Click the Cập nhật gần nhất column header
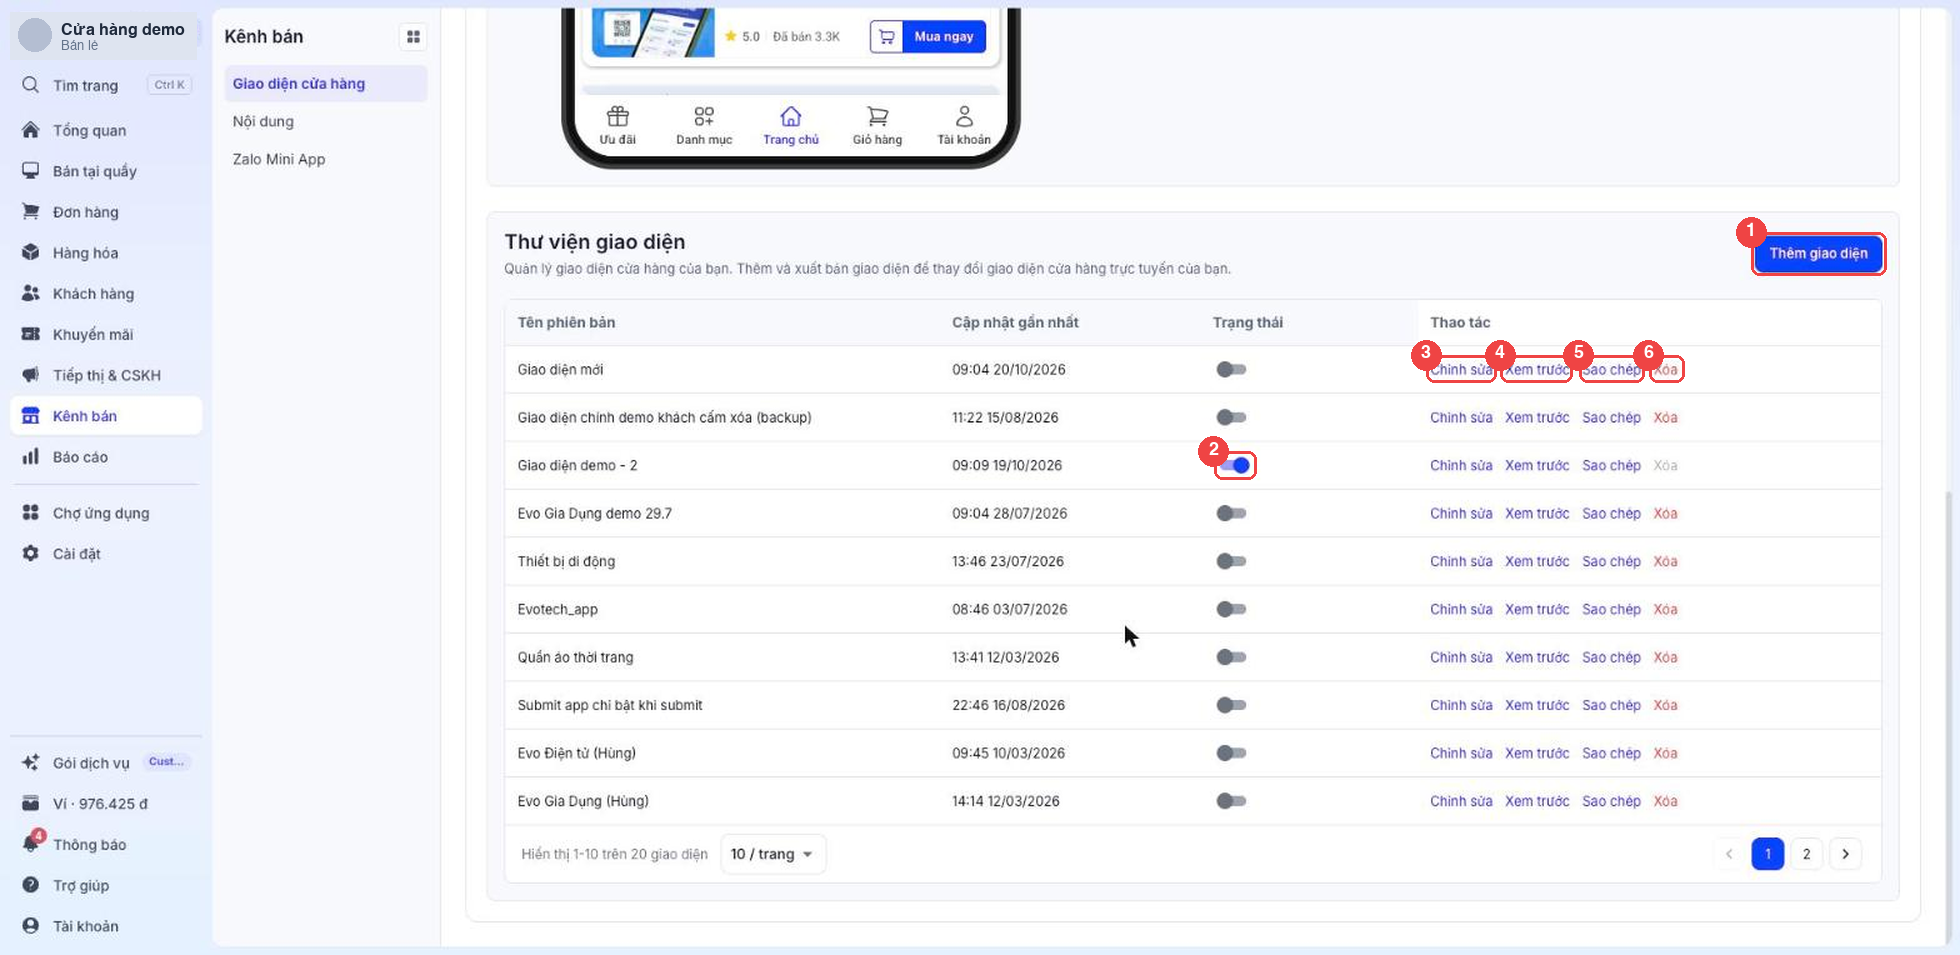Image resolution: width=1960 pixels, height=955 pixels. pos(1015,322)
